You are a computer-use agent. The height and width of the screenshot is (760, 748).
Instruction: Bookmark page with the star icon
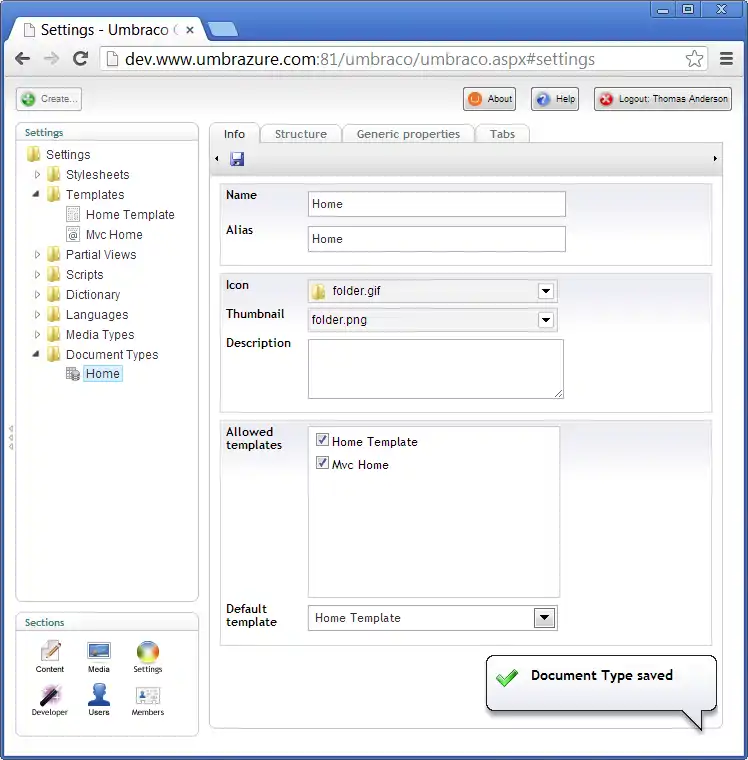tap(694, 59)
